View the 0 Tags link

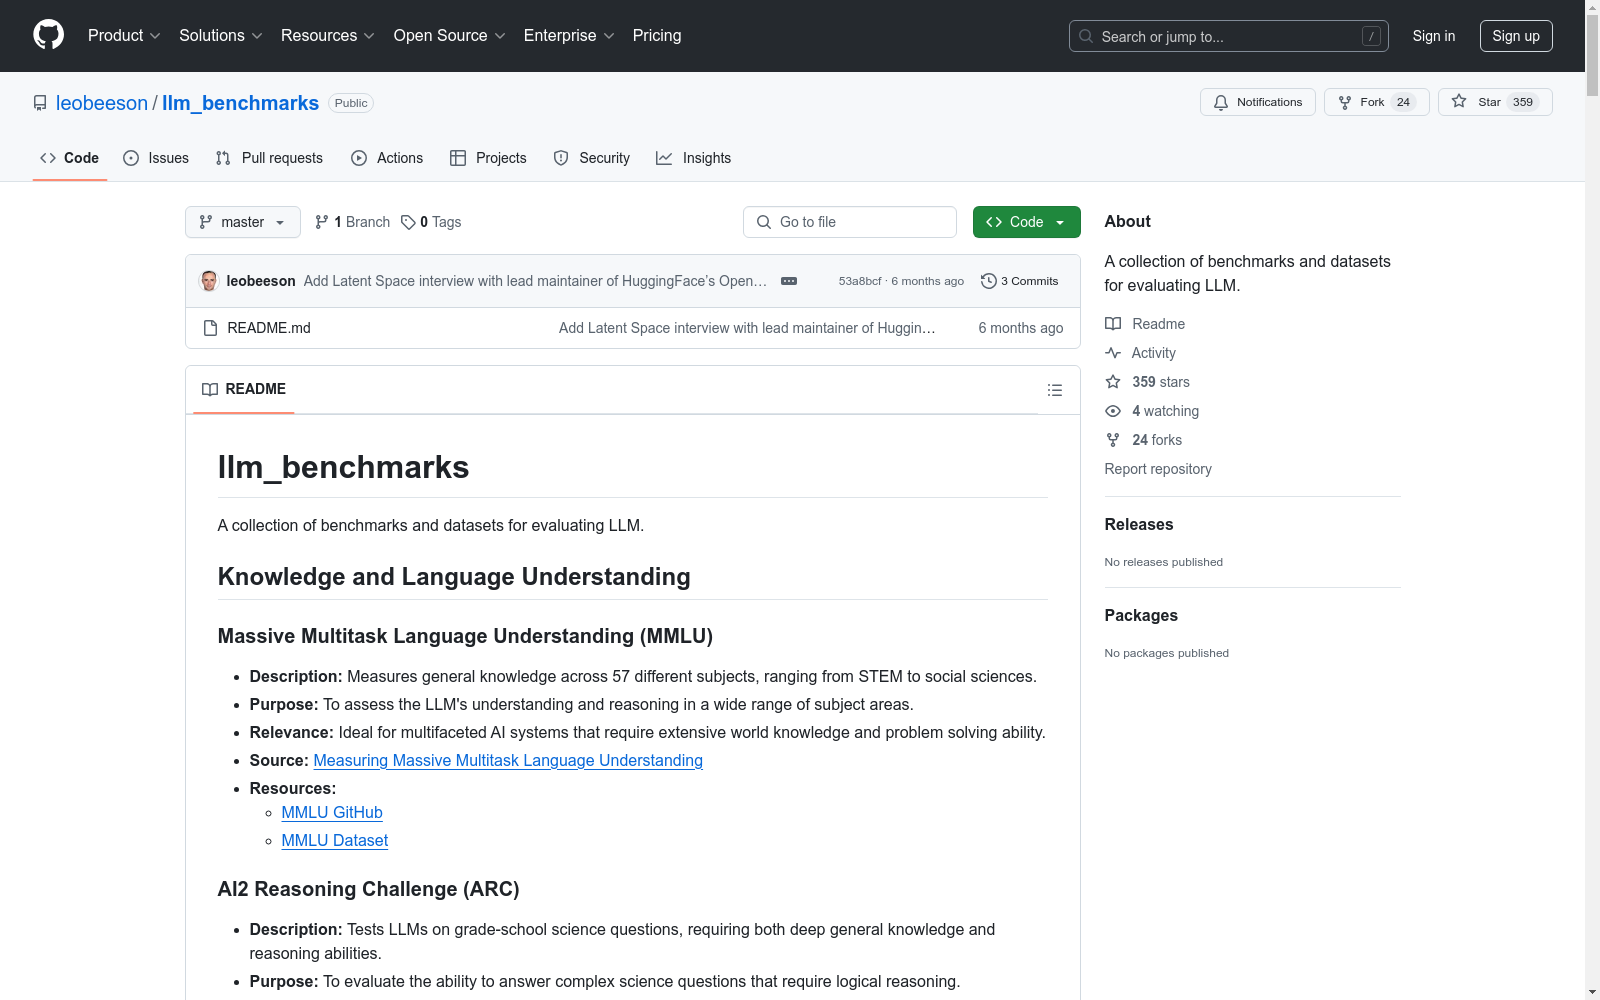[x=431, y=222]
